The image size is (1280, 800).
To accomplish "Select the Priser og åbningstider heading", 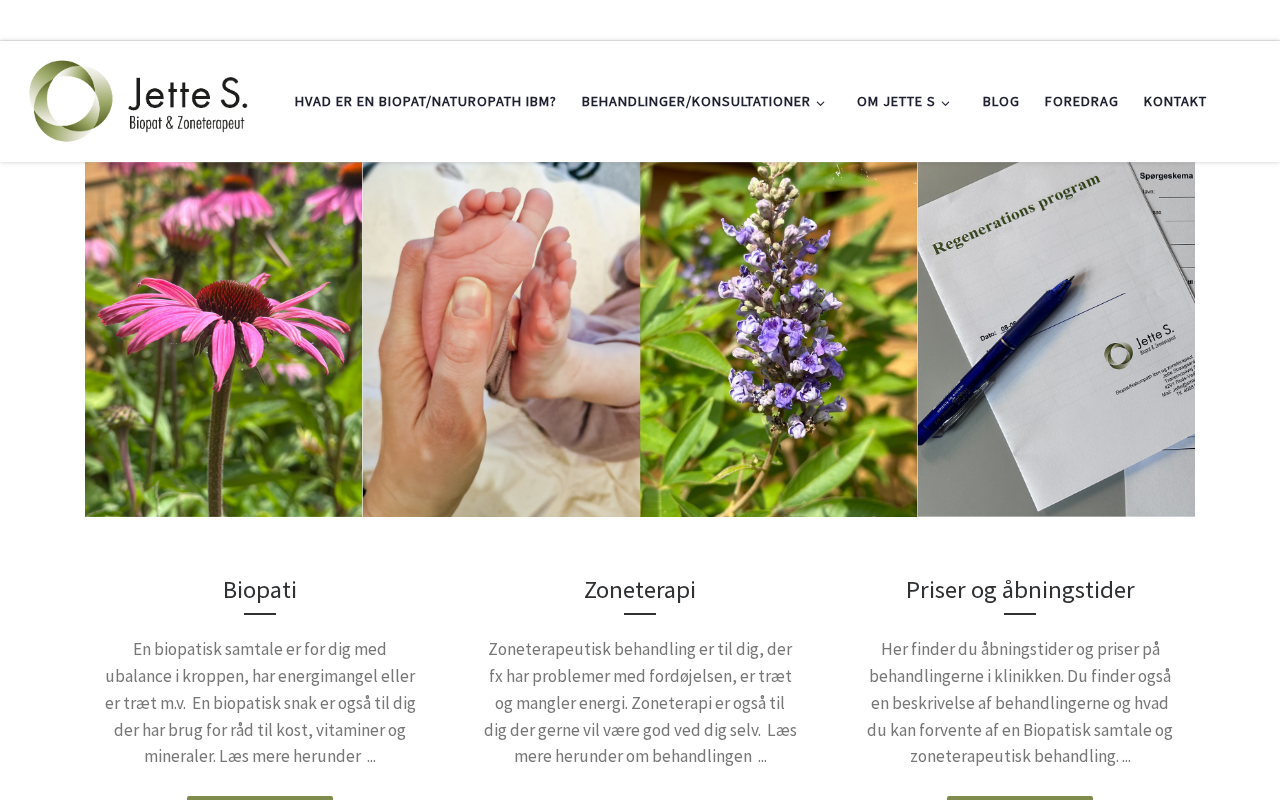I will point(1020,590).
